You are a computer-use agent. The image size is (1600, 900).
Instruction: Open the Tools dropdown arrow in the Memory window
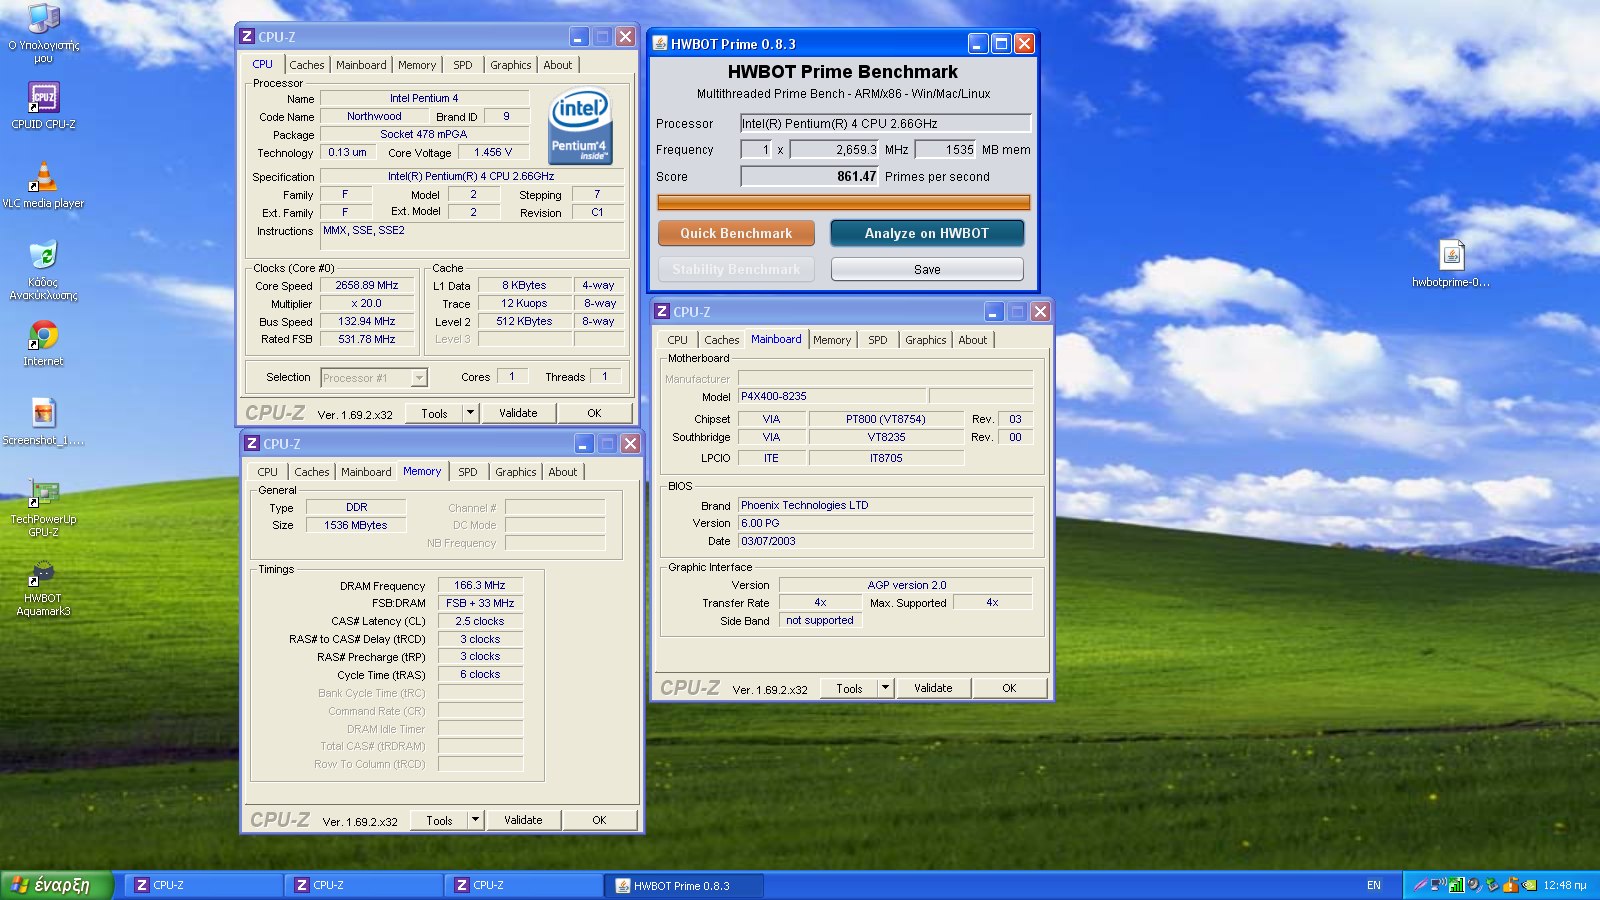[475, 820]
